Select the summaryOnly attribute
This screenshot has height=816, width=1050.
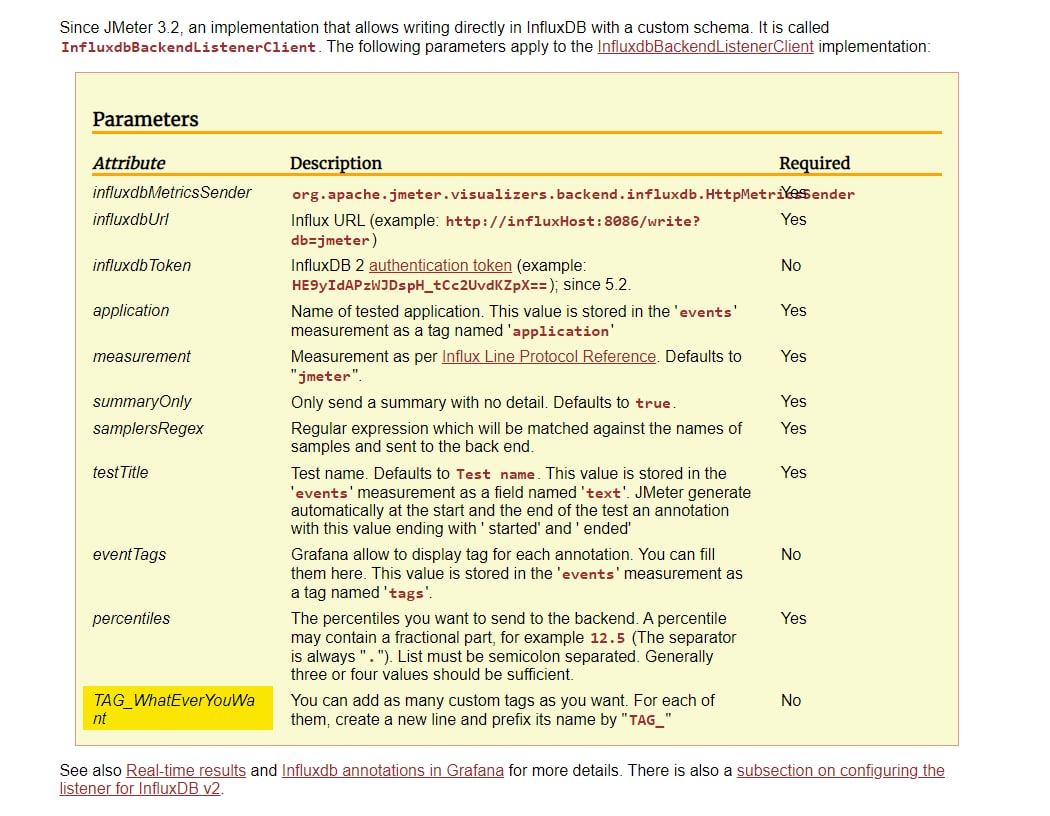[x=142, y=402]
